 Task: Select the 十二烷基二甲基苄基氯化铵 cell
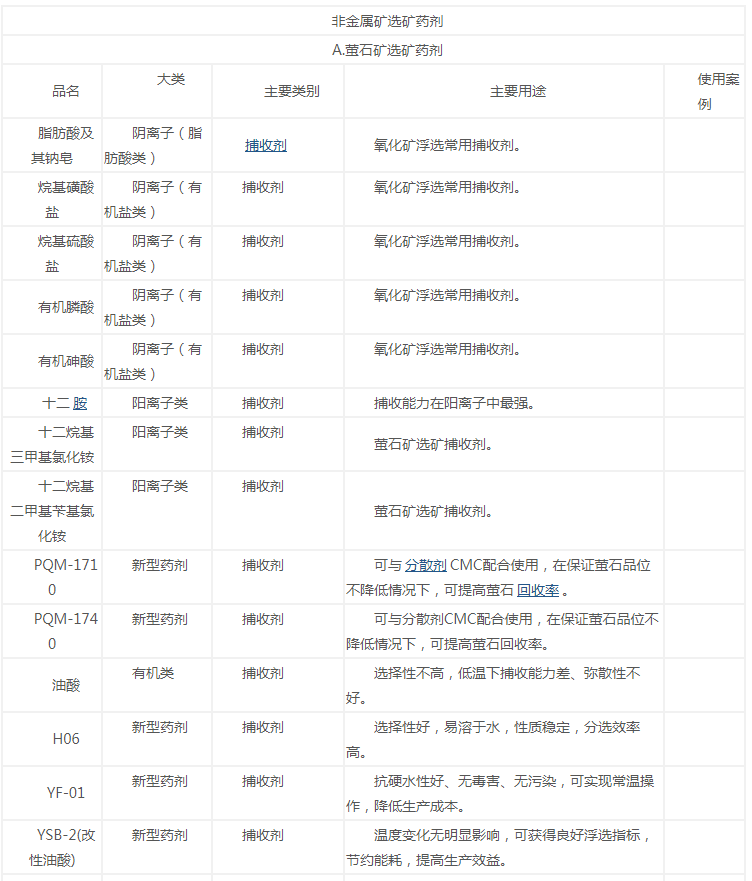click(x=52, y=511)
